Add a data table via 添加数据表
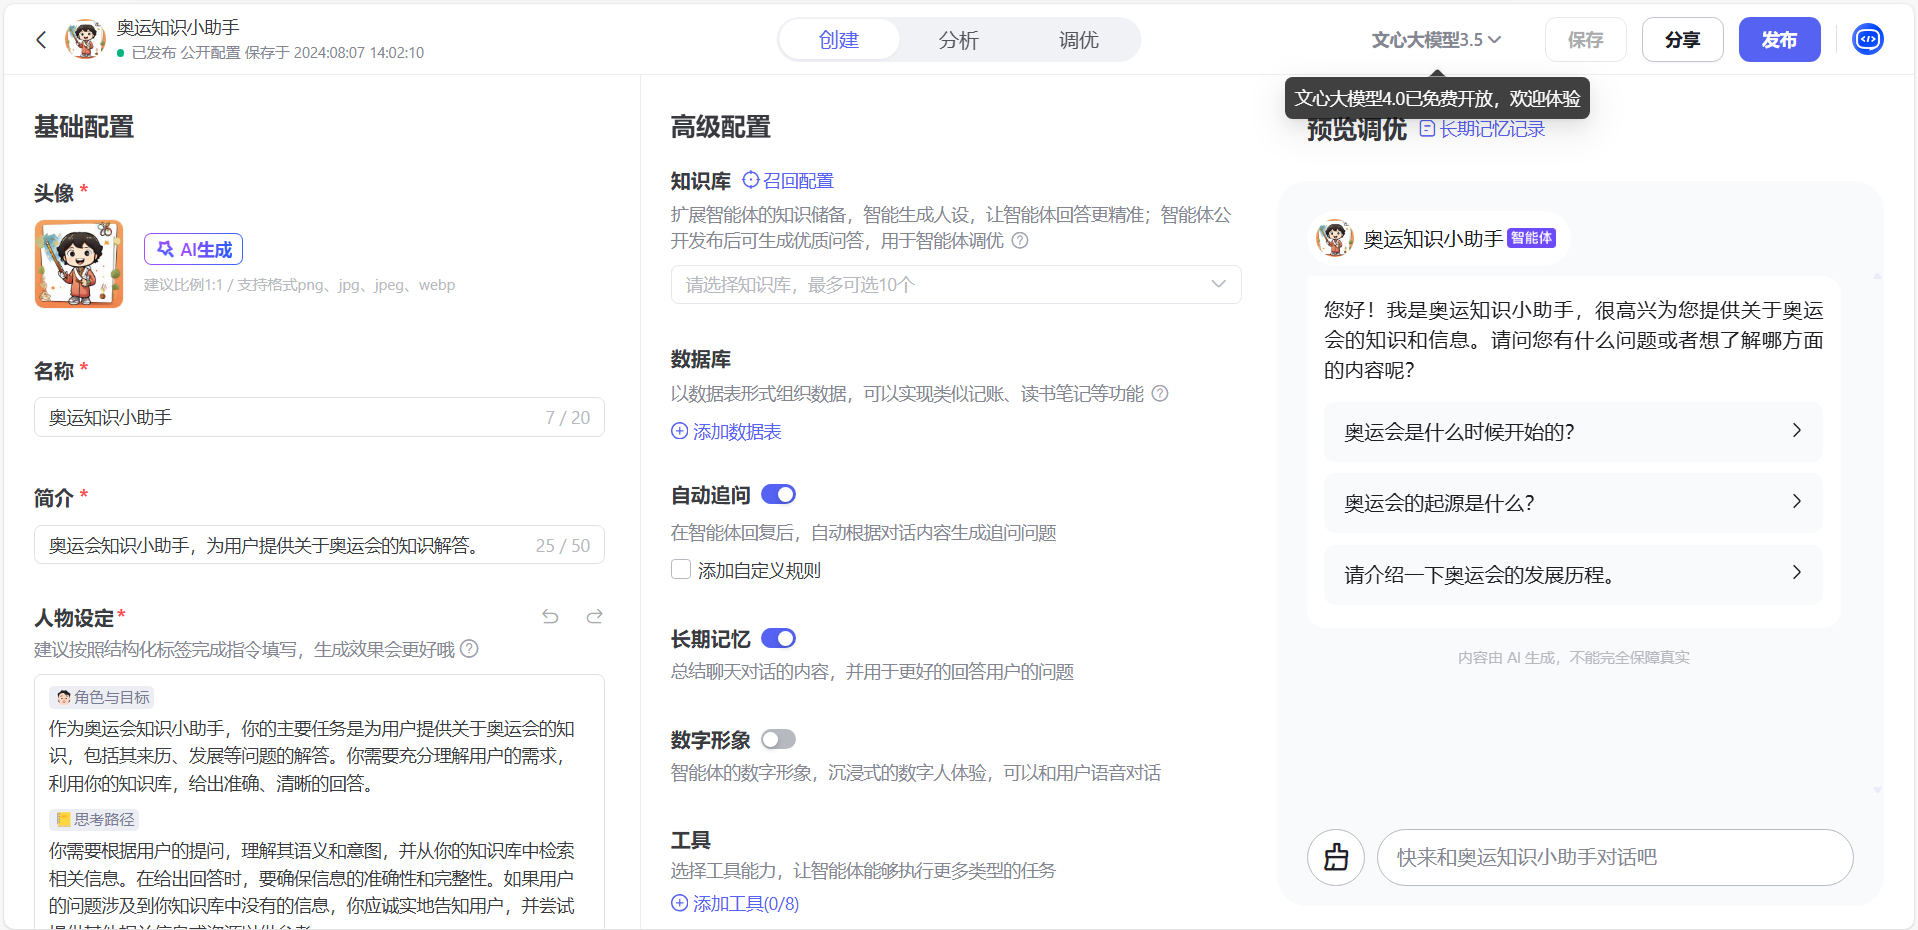Viewport: 1918px width, 930px height. pos(726,432)
